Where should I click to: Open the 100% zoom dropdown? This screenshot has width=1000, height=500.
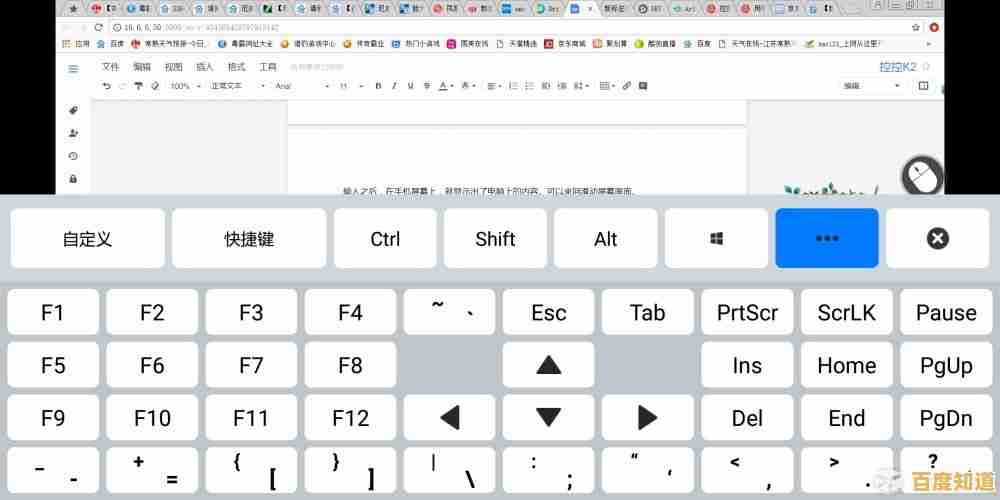184,86
